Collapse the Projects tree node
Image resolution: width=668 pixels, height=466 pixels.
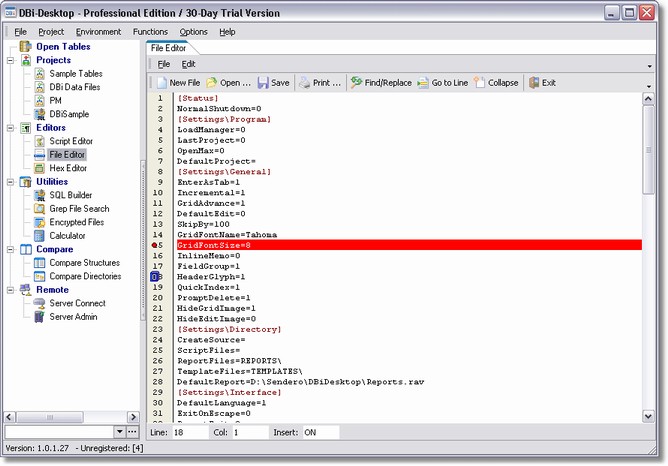(x=11, y=60)
